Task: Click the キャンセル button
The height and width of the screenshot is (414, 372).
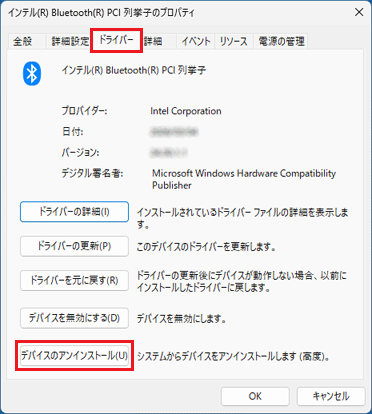Action: 331,396
